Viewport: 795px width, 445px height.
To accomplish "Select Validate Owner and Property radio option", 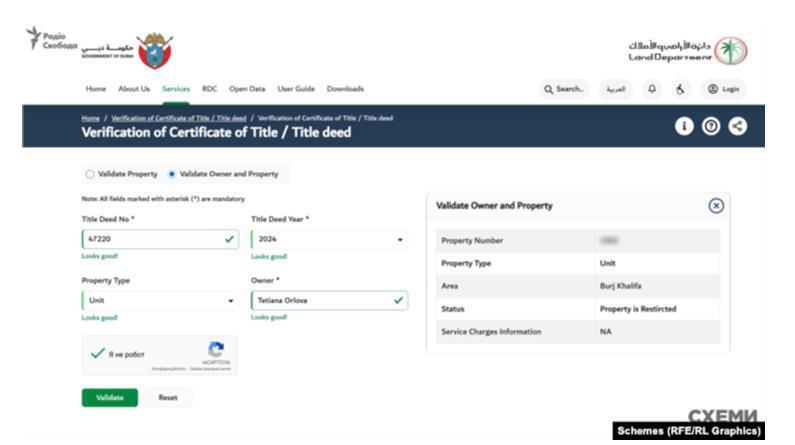I will click(x=172, y=174).
